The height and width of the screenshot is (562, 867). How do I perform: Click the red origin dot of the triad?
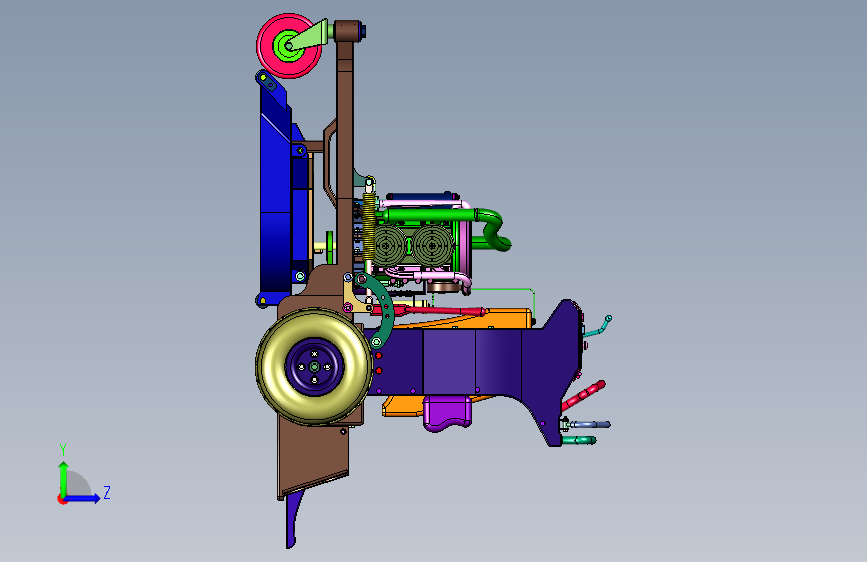[x=61, y=499]
